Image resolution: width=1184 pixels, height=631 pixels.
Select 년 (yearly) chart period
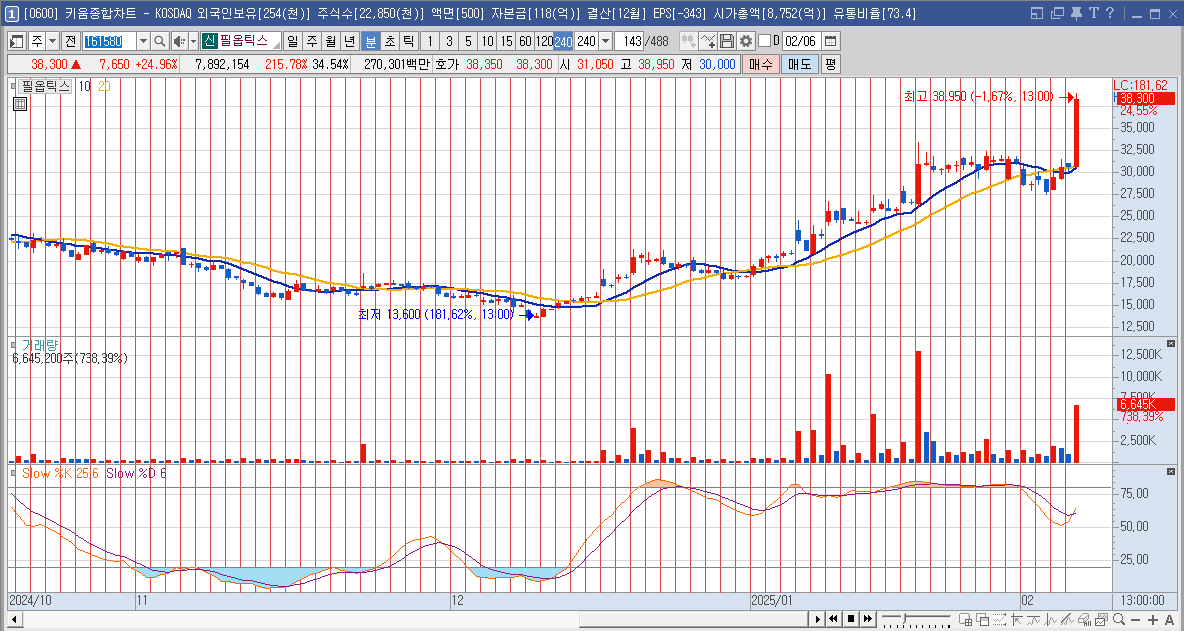tap(349, 41)
